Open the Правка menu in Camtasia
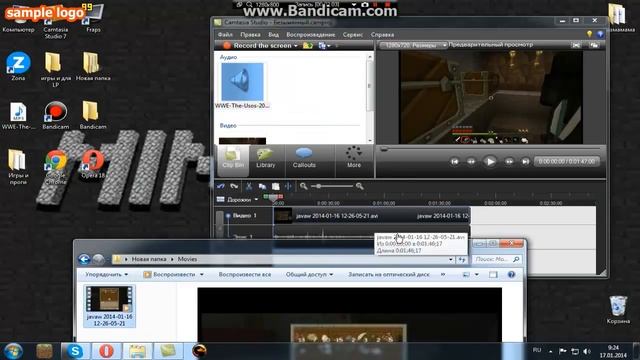 250,35
